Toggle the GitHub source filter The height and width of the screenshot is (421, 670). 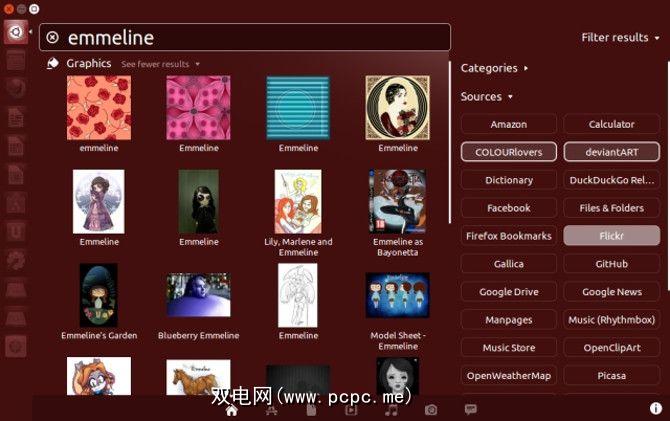pyautogui.click(x=611, y=264)
